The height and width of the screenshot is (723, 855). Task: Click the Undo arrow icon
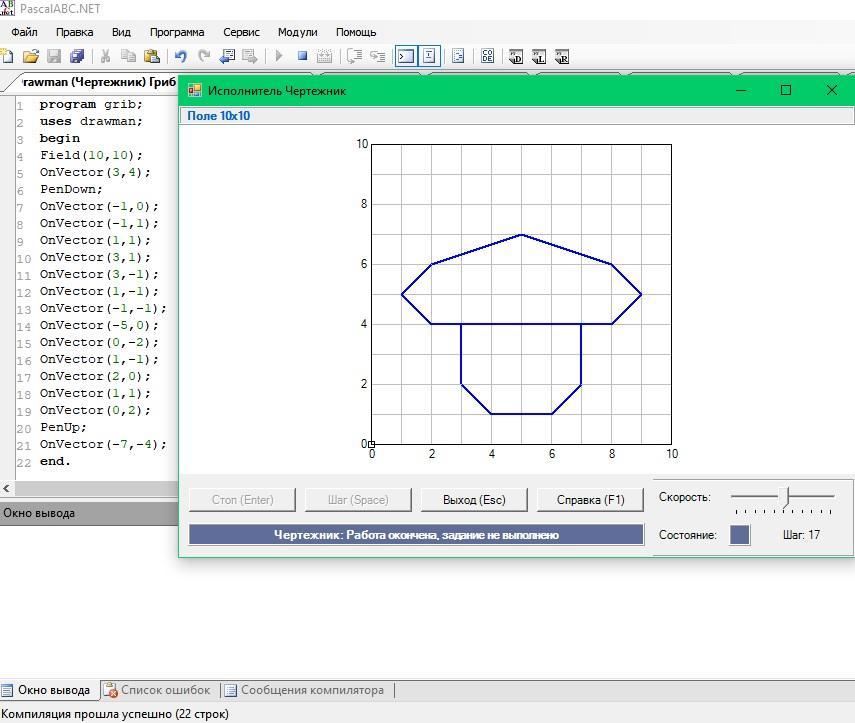tap(181, 57)
